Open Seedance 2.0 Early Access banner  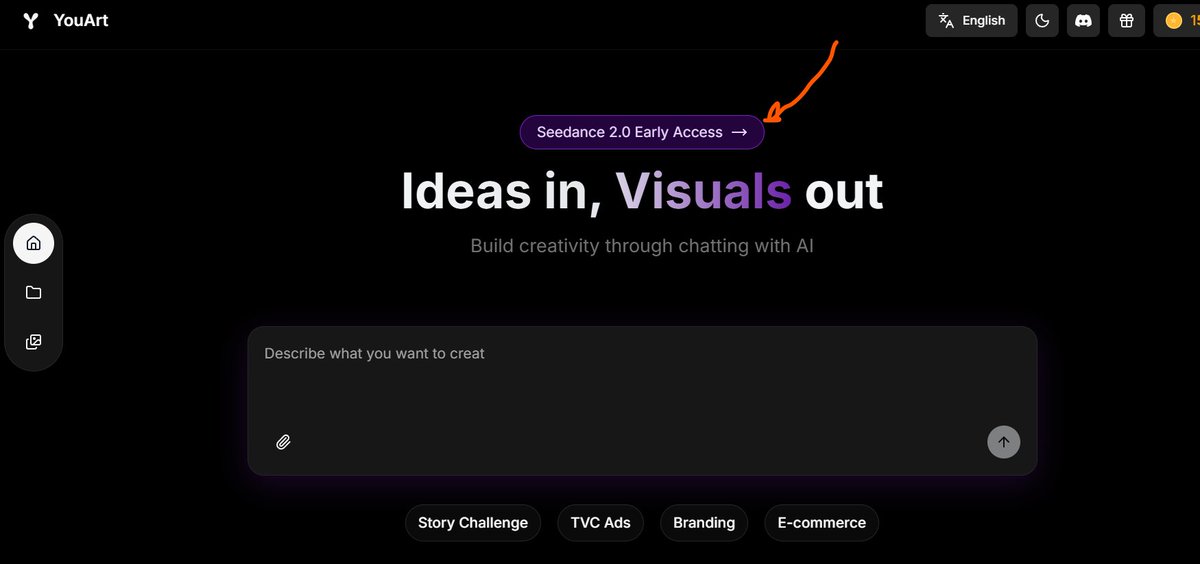pyautogui.click(x=642, y=132)
